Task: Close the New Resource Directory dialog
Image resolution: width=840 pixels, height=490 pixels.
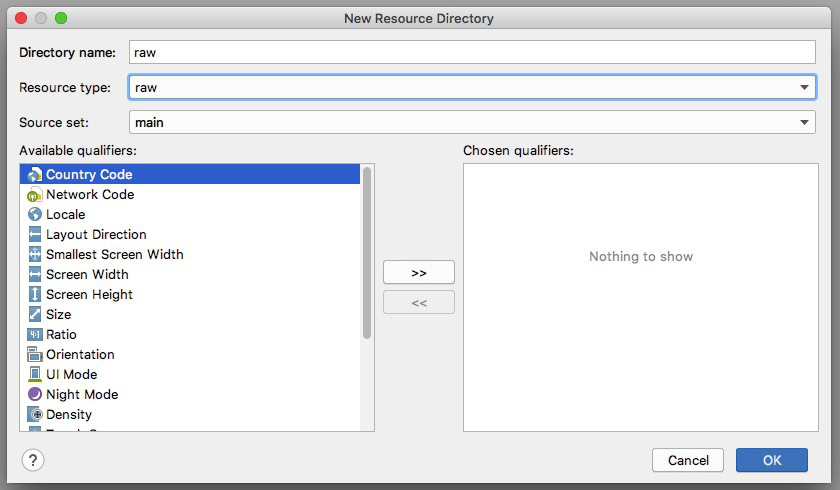Action: click(x=21, y=18)
